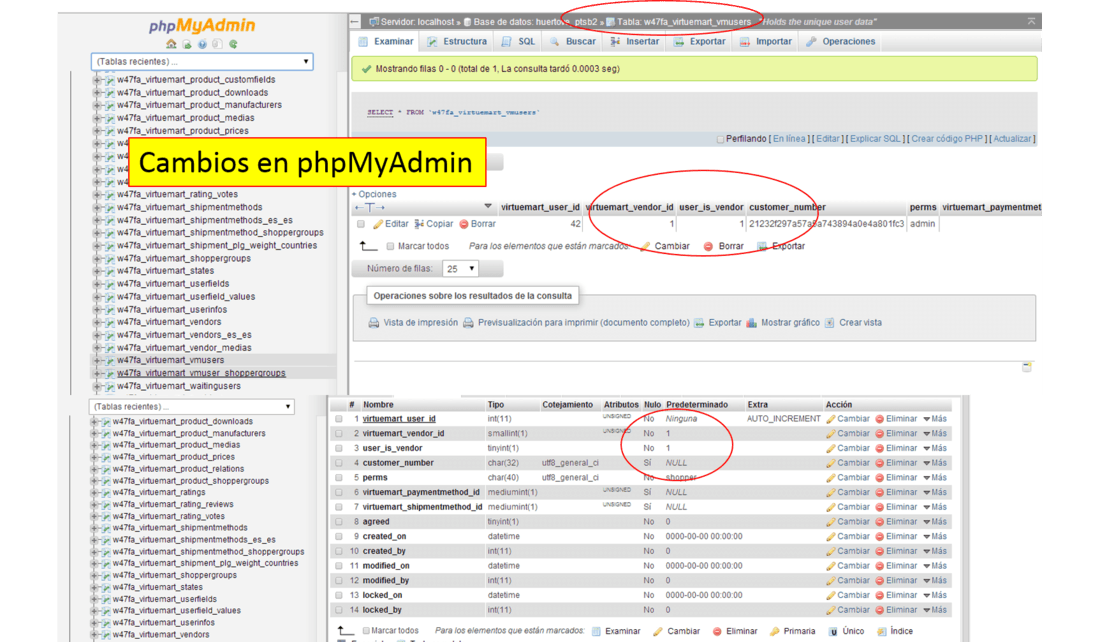1100x642 pixels.
Task: Add Índice to marked columns
Action: point(894,631)
